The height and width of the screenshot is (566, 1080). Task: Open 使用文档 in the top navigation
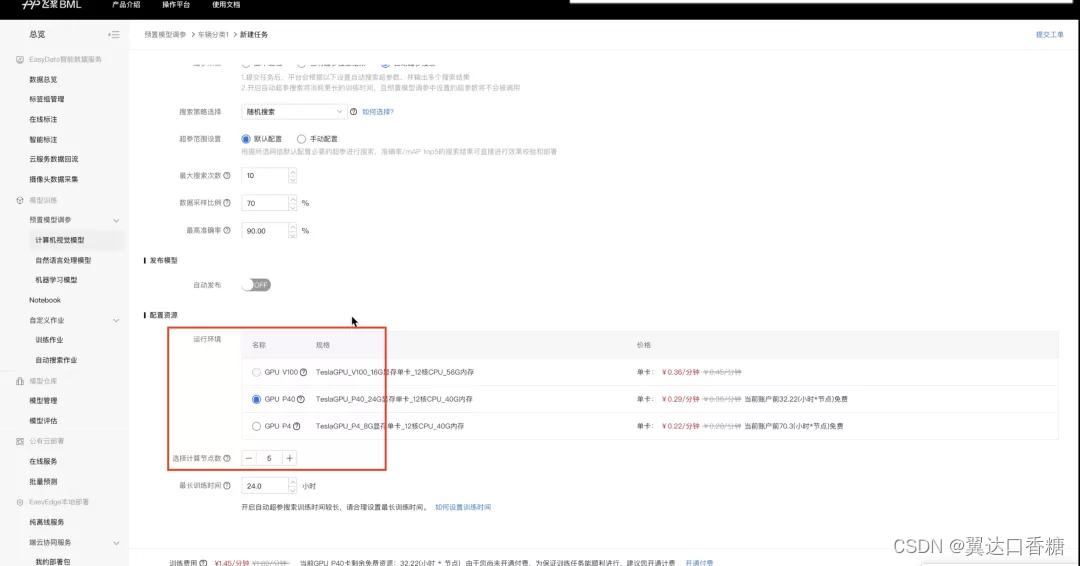pos(226,5)
